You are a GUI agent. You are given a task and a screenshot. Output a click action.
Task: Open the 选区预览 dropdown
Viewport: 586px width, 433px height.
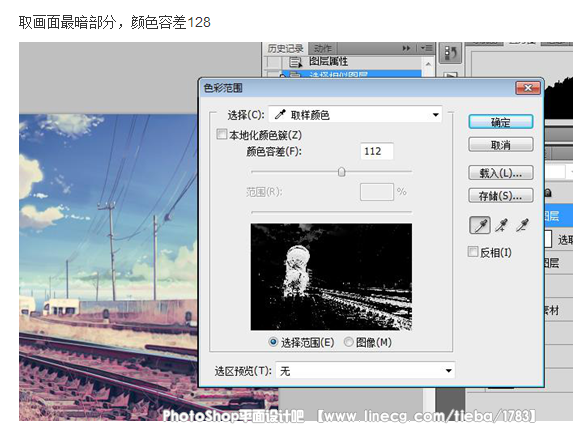[x=365, y=371]
